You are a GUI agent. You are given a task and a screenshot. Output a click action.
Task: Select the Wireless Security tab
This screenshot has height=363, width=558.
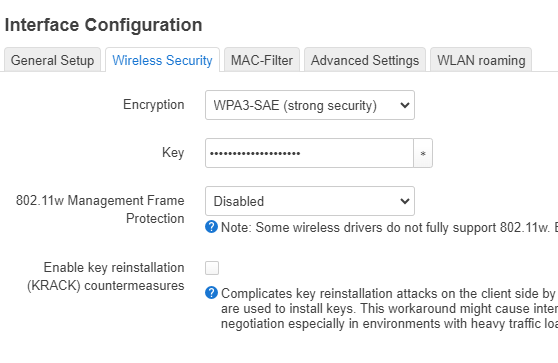click(x=162, y=60)
